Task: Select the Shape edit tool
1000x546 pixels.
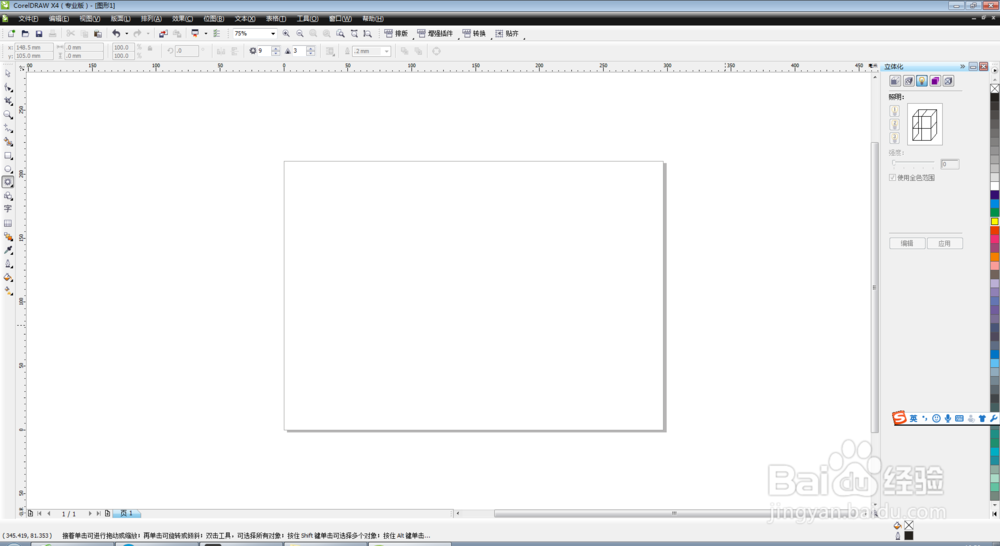Action: click(x=8, y=87)
